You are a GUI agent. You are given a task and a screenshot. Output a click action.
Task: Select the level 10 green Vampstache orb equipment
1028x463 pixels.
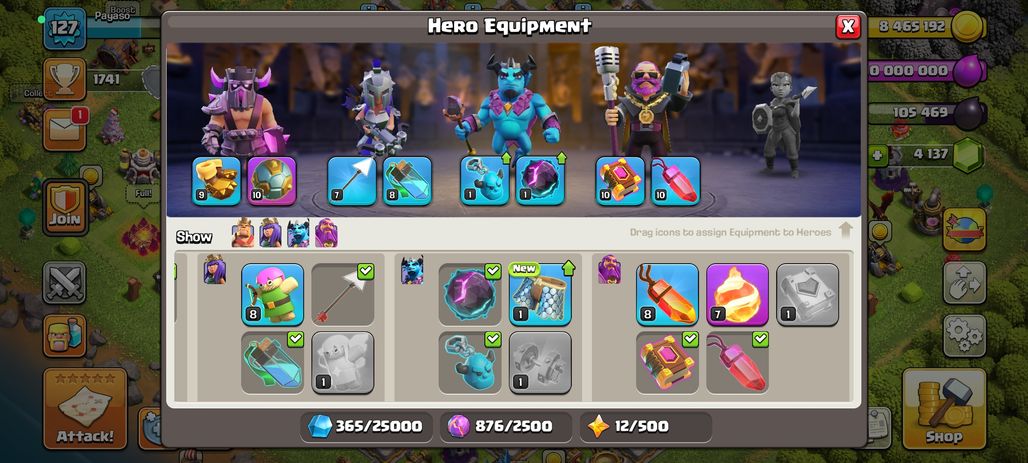(x=272, y=181)
